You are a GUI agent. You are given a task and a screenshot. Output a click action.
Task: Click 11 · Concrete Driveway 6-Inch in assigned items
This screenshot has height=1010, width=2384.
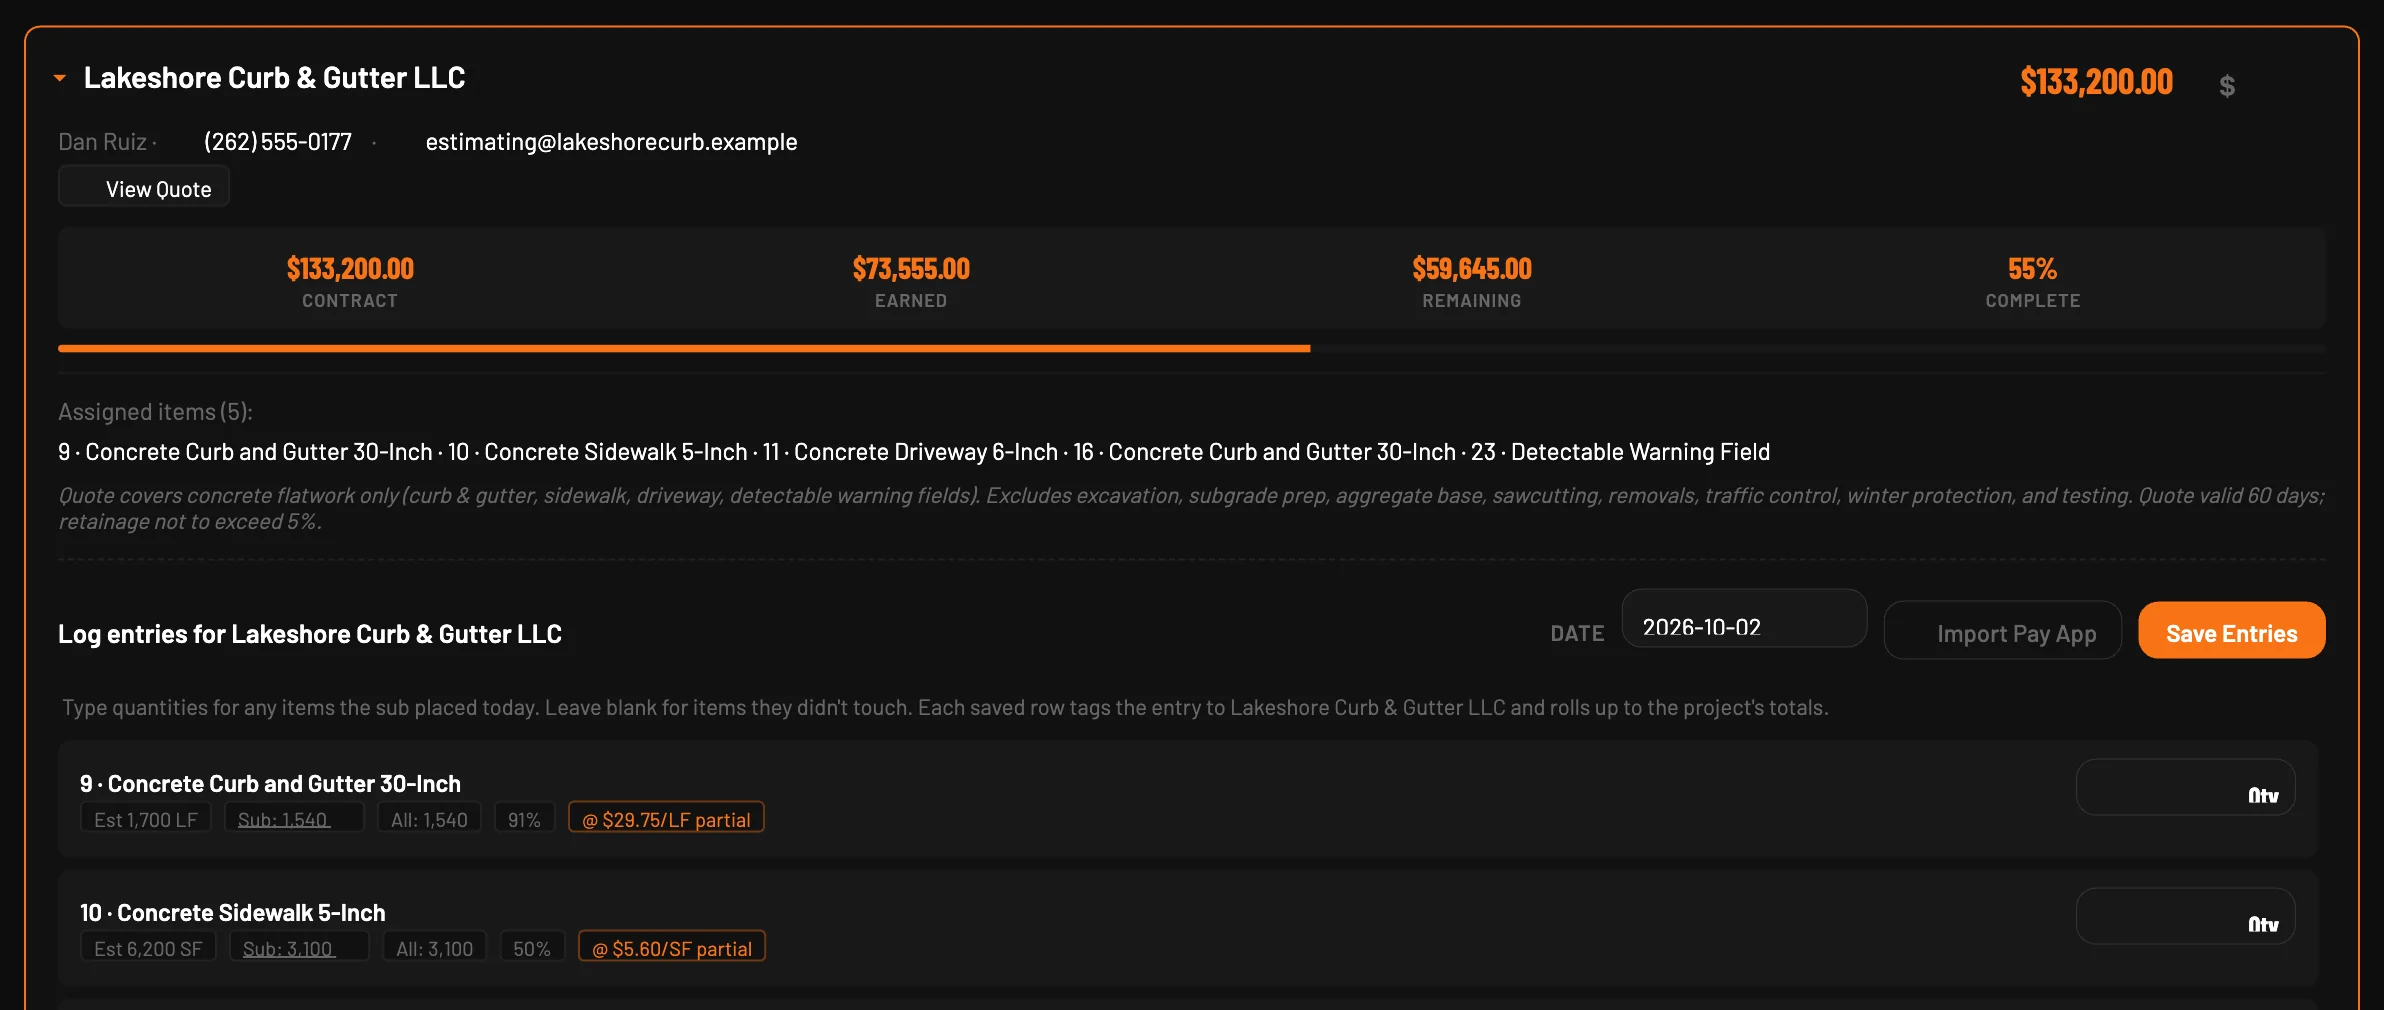pos(910,452)
